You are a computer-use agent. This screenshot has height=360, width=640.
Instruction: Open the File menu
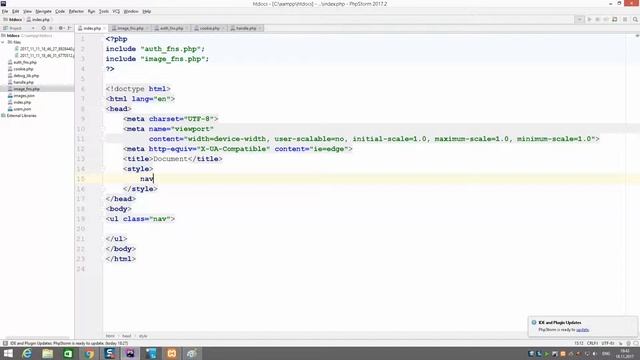5,11
